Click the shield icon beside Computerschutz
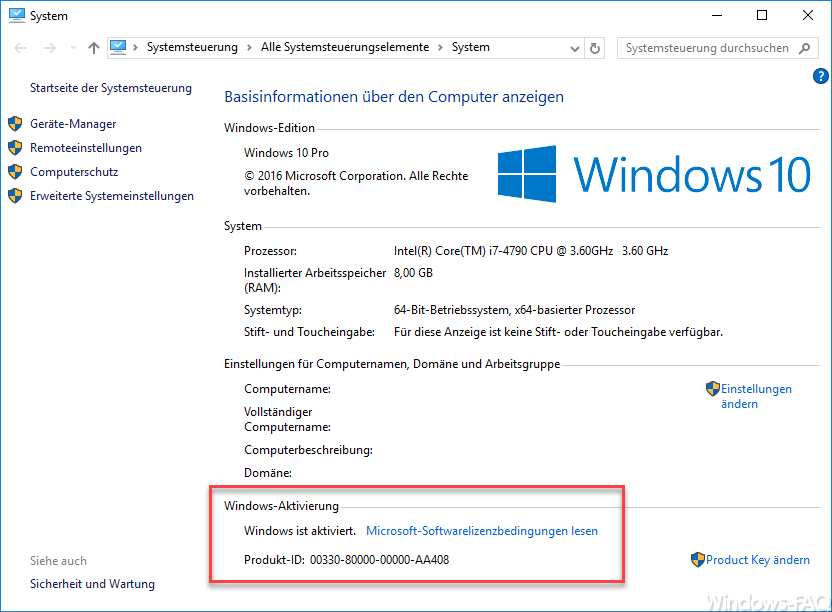 [15, 172]
